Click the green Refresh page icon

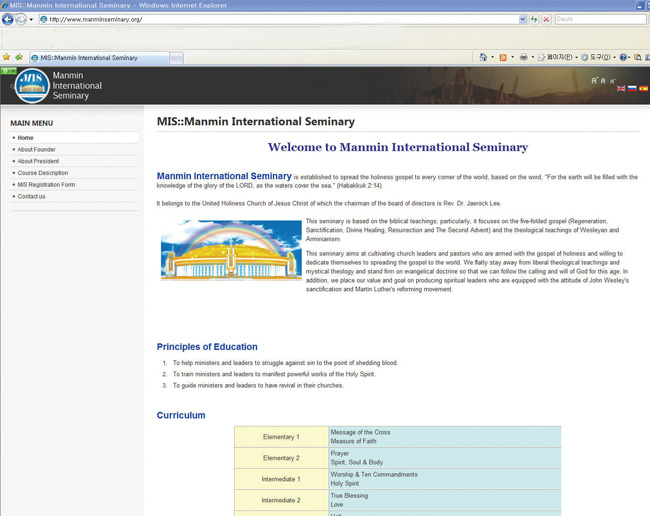pyautogui.click(x=534, y=19)
